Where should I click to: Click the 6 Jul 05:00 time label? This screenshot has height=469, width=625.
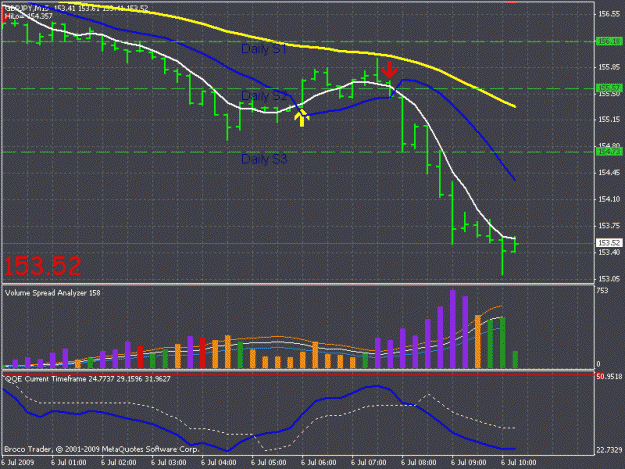tap(268, 463)
